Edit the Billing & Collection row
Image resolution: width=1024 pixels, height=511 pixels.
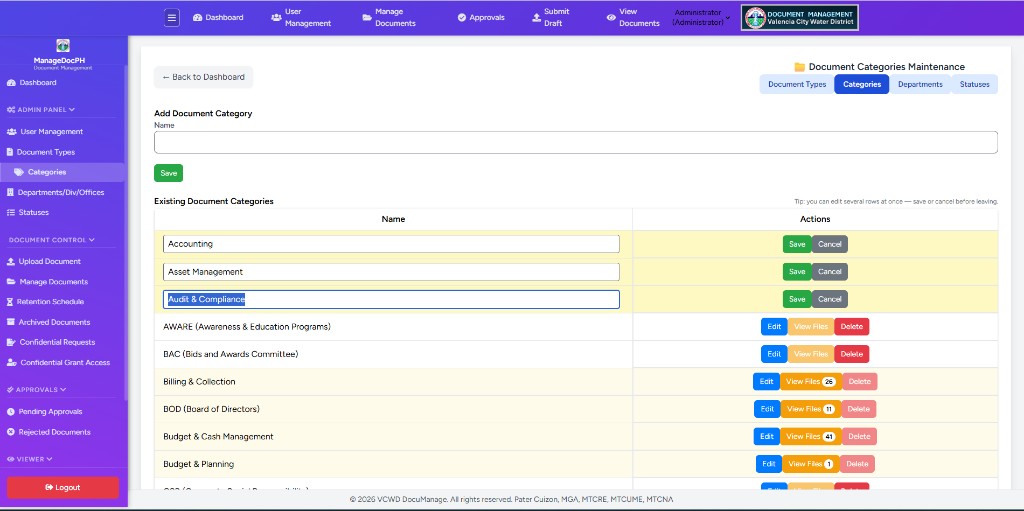click(766, 382)
